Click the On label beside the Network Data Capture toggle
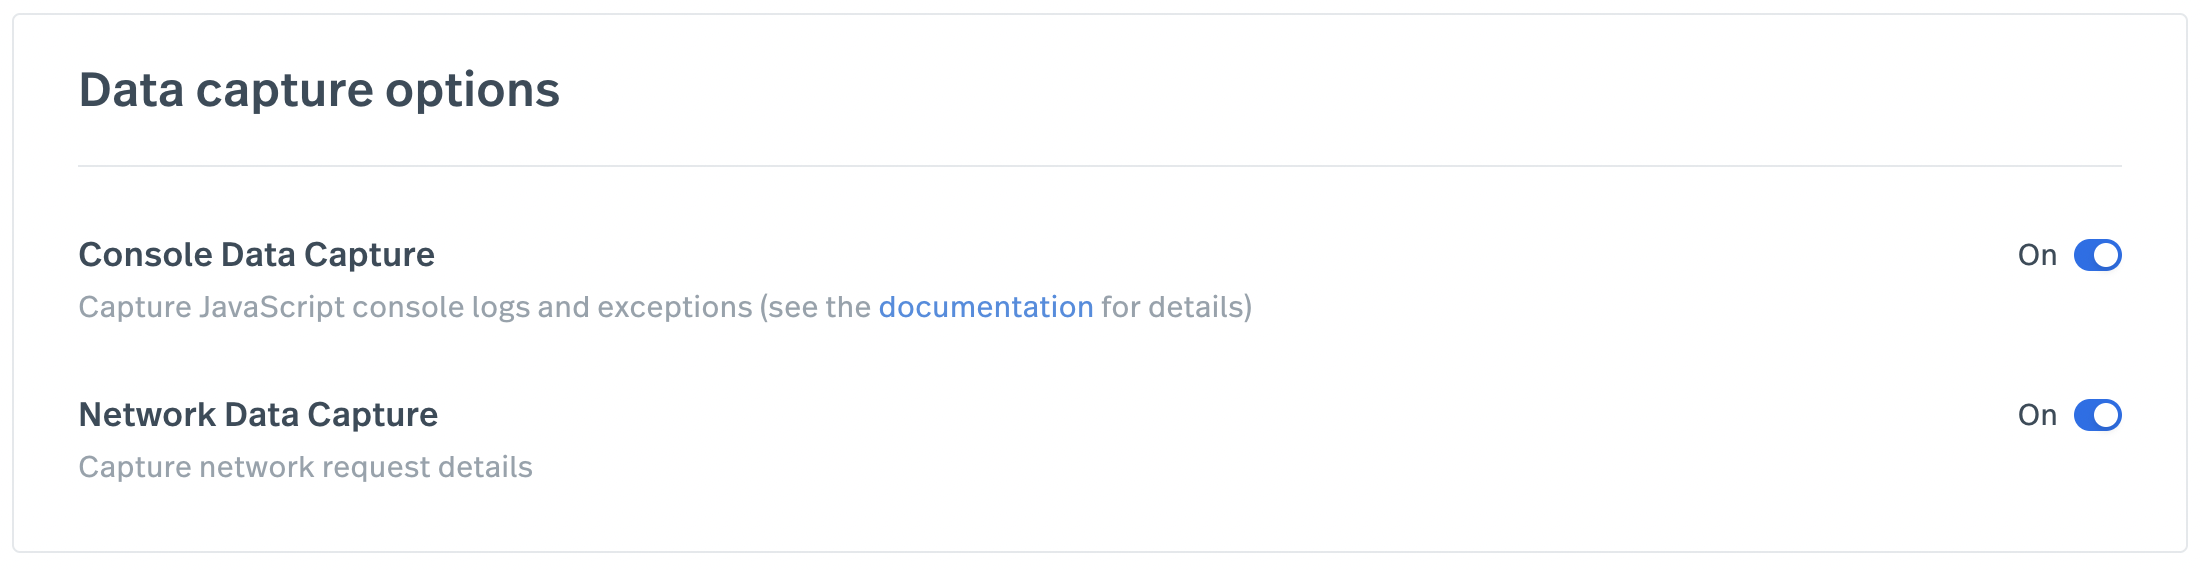This screenshot has height=570, width=2202. point(2037,415)
